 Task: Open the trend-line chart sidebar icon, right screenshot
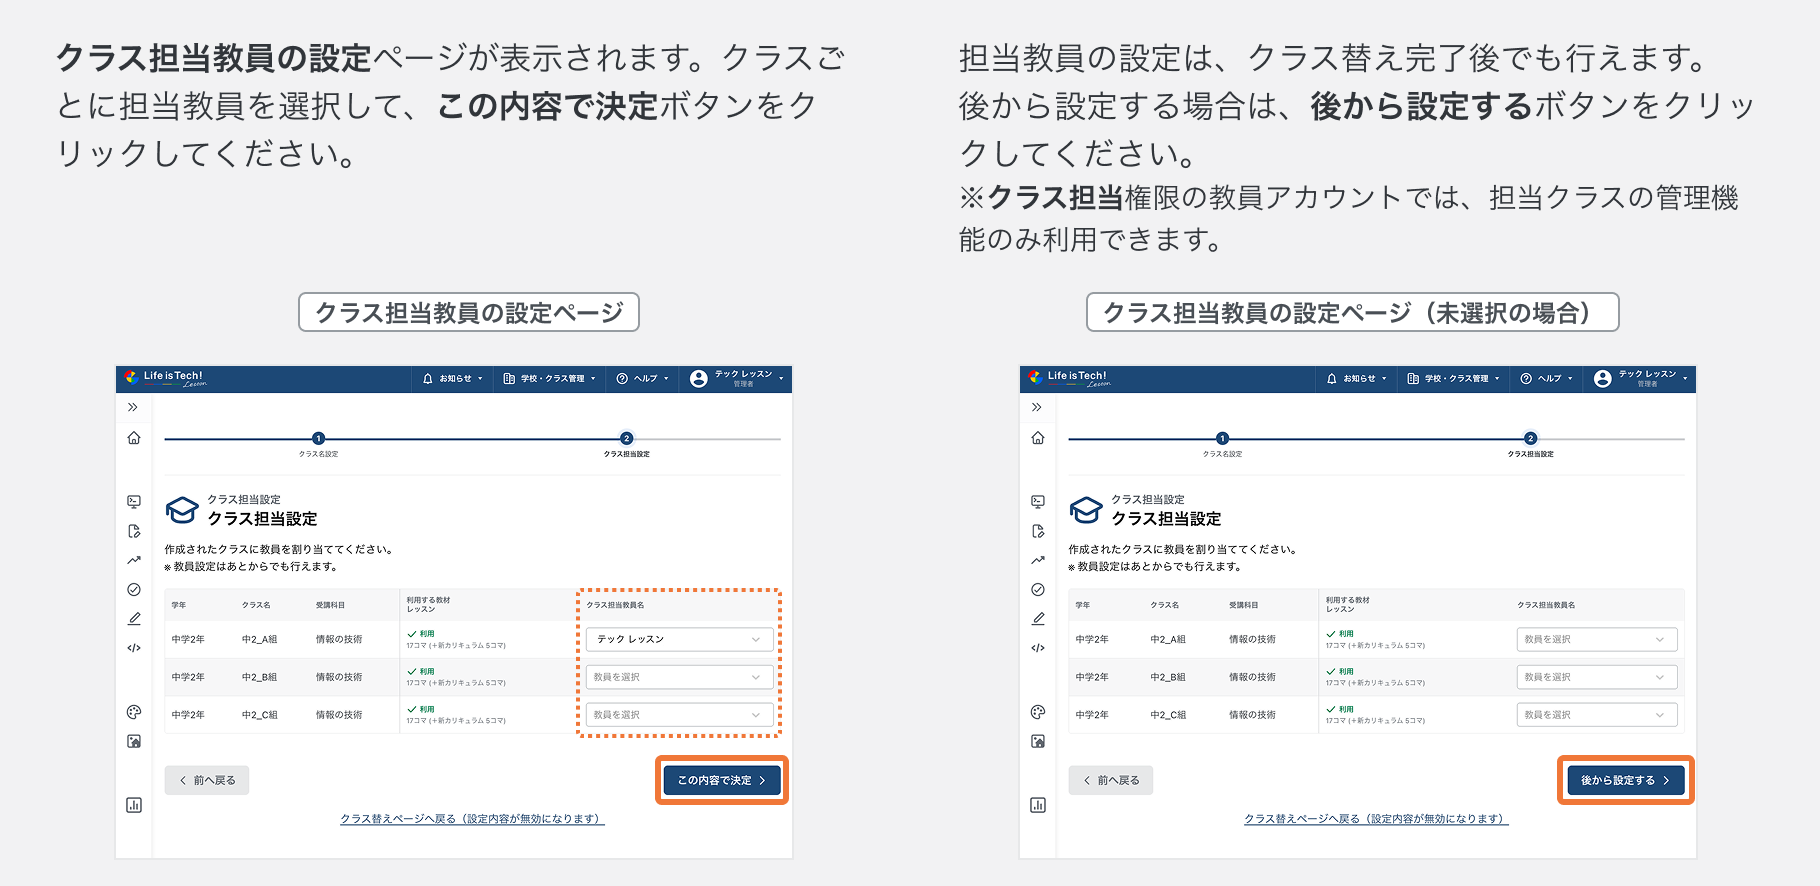(1038, 560)
